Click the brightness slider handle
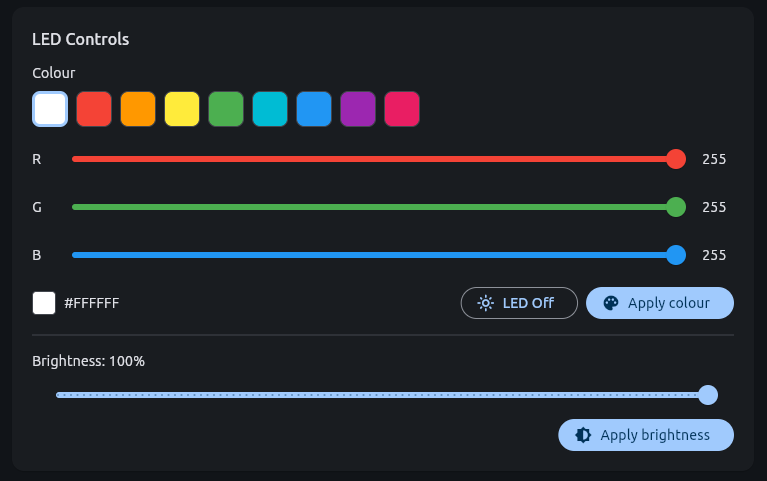 click(708, 395)
